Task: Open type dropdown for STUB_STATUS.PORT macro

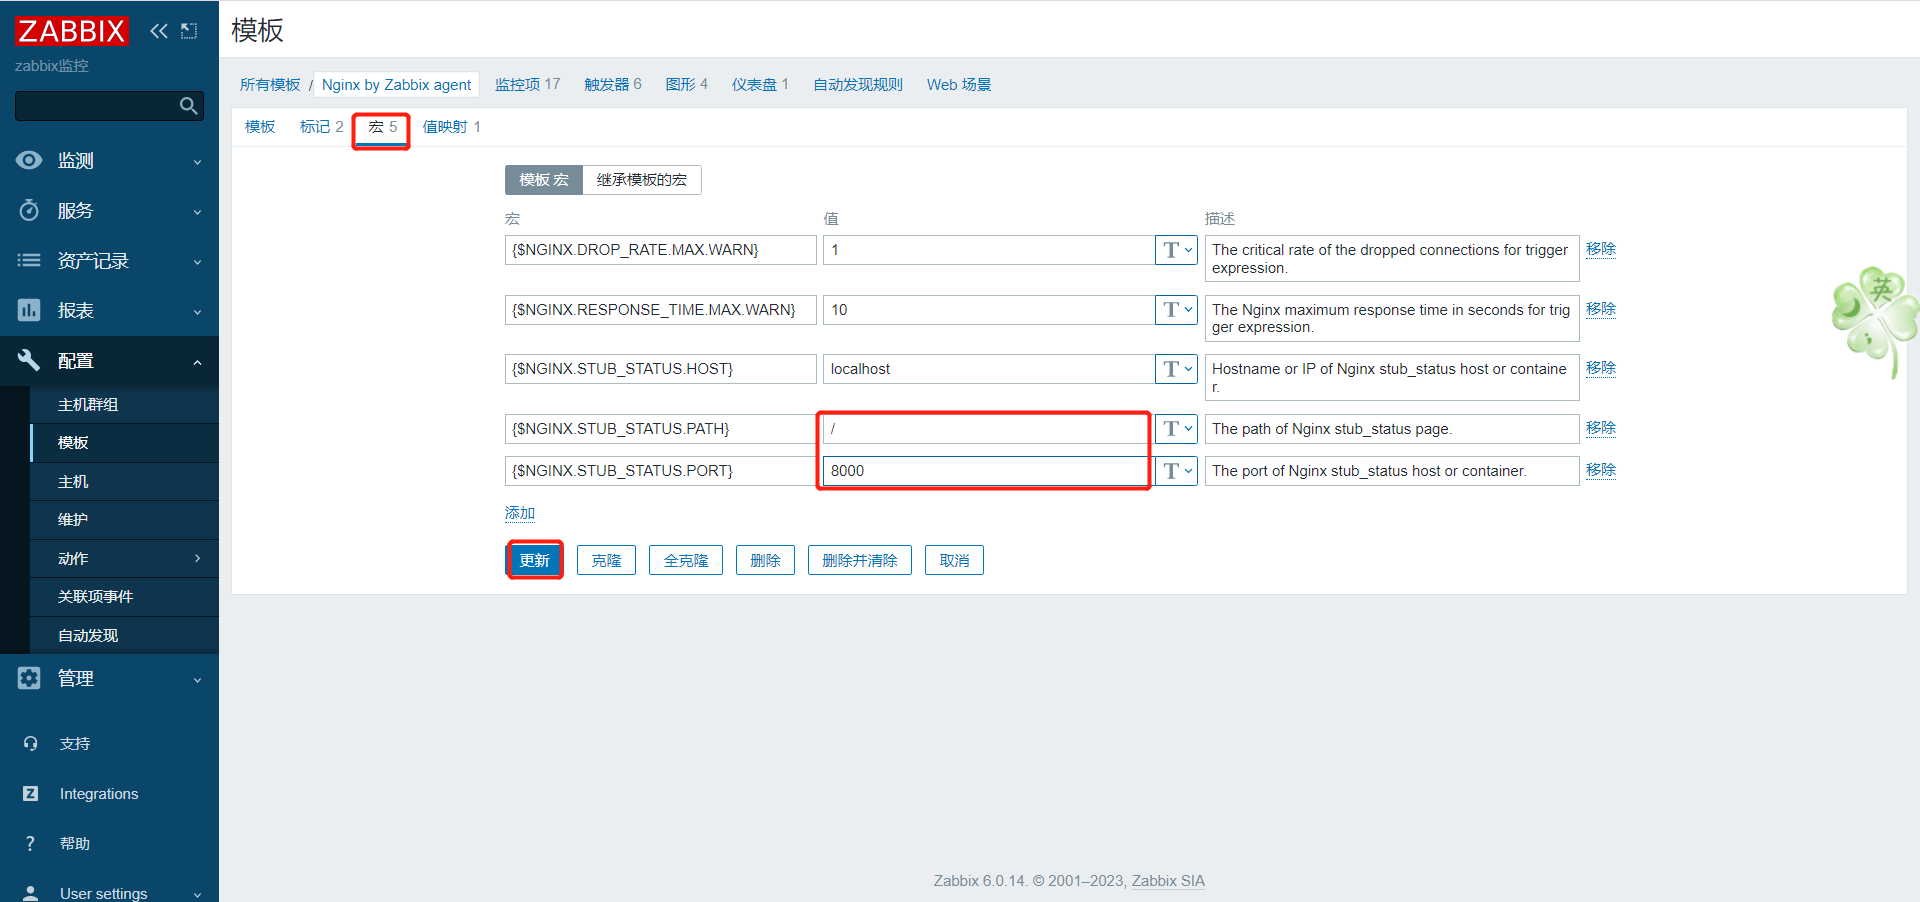Action: (x=1176, y=471)
